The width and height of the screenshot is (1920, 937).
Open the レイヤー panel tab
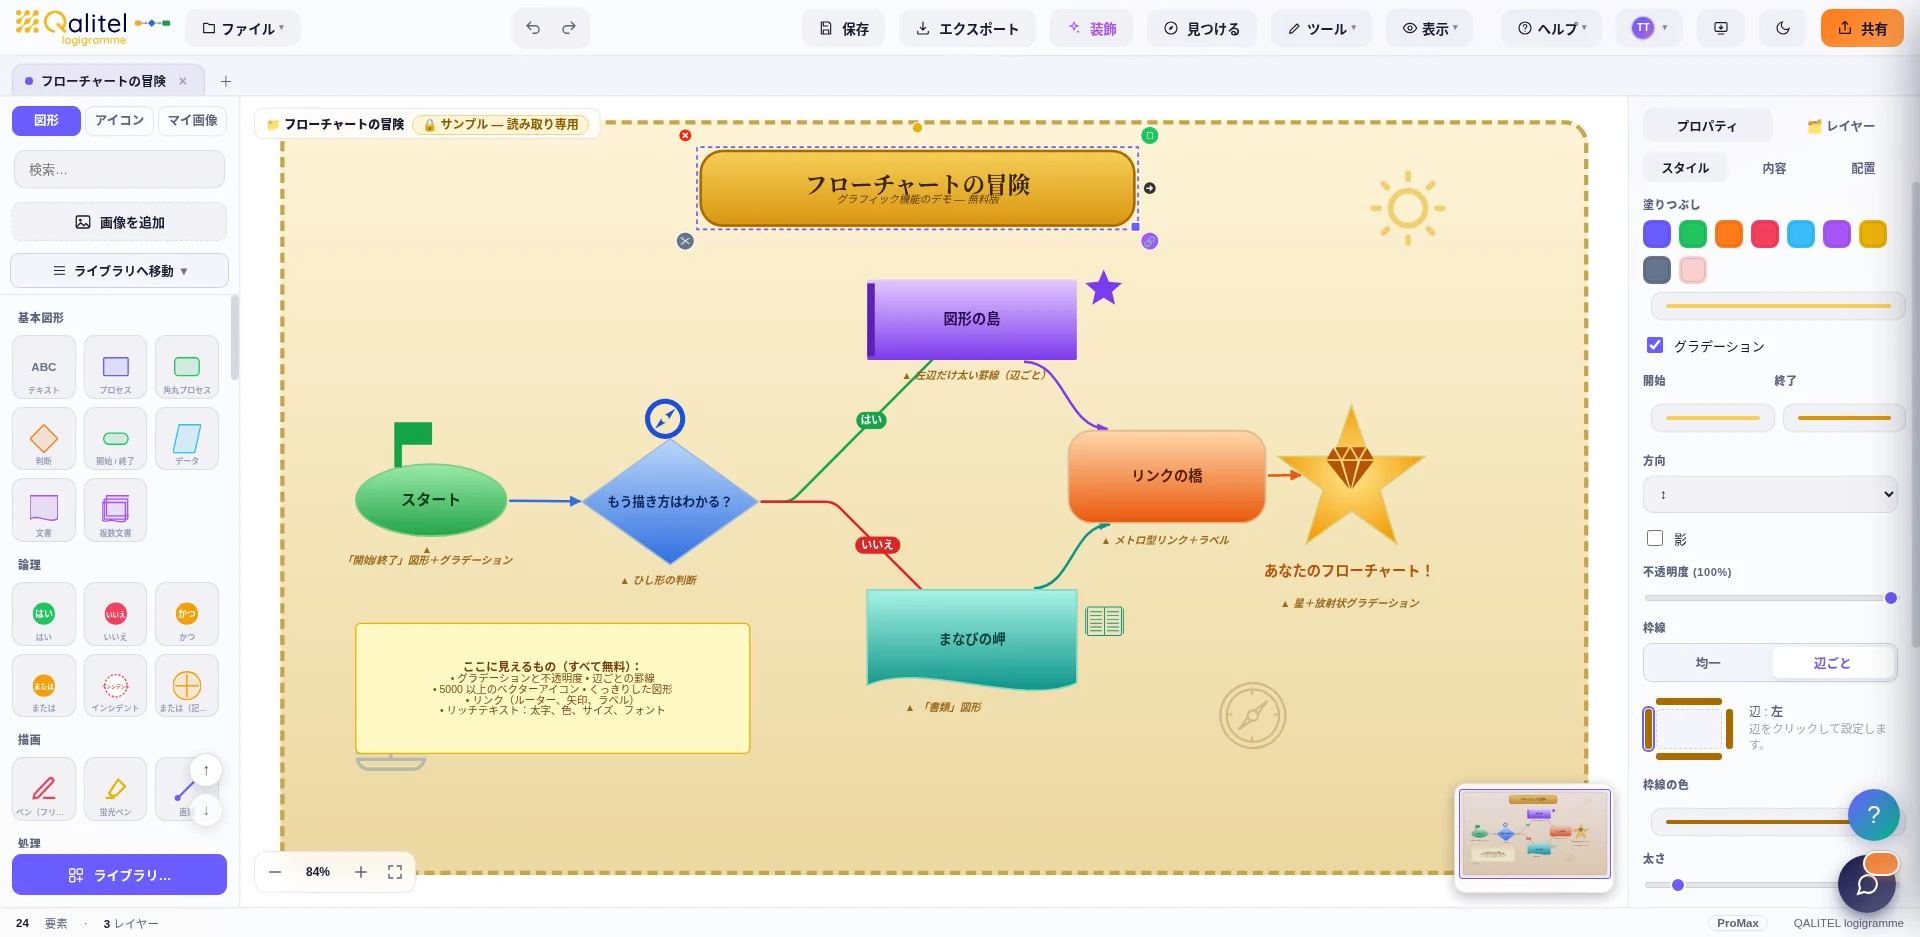click(1841, 126)
